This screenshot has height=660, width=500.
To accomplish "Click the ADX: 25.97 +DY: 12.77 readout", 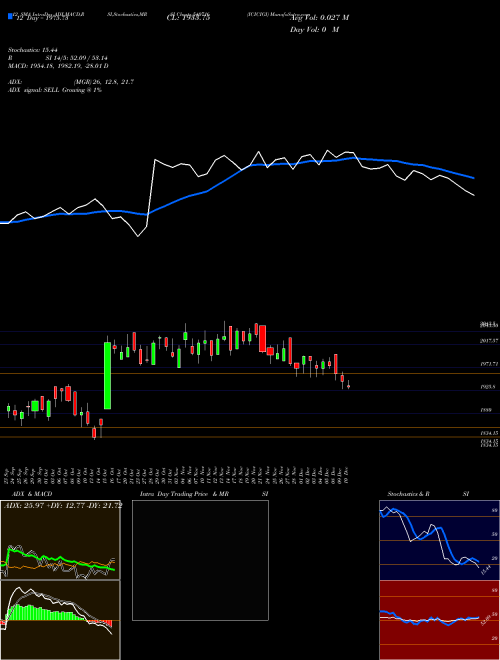I will tap(63, 505).
